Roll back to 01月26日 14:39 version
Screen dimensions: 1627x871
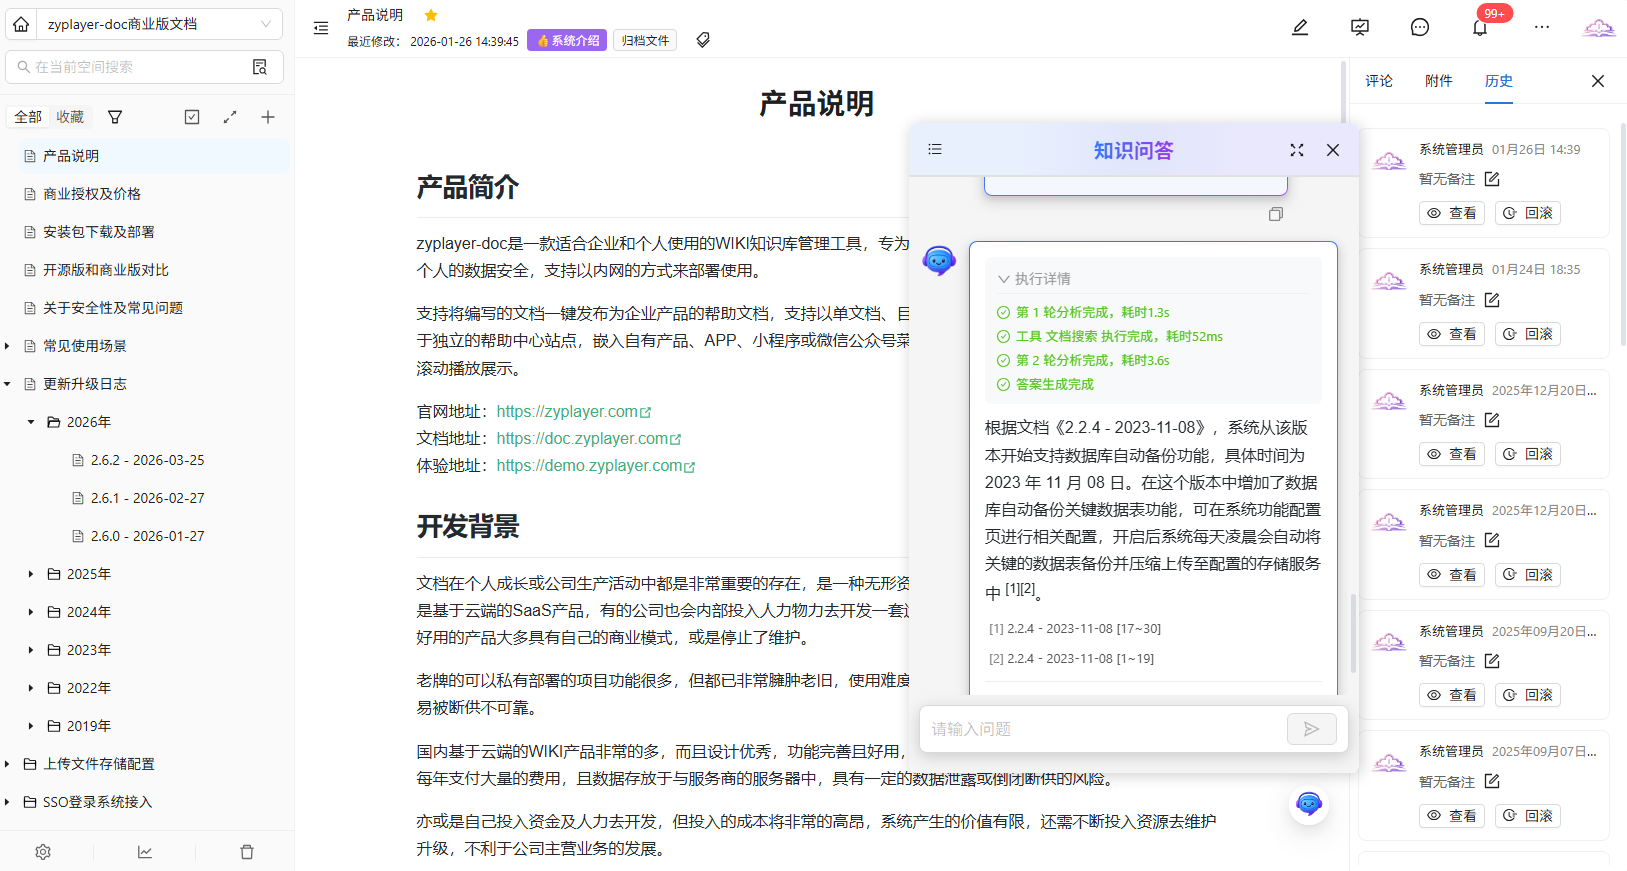pos(1528,213)
